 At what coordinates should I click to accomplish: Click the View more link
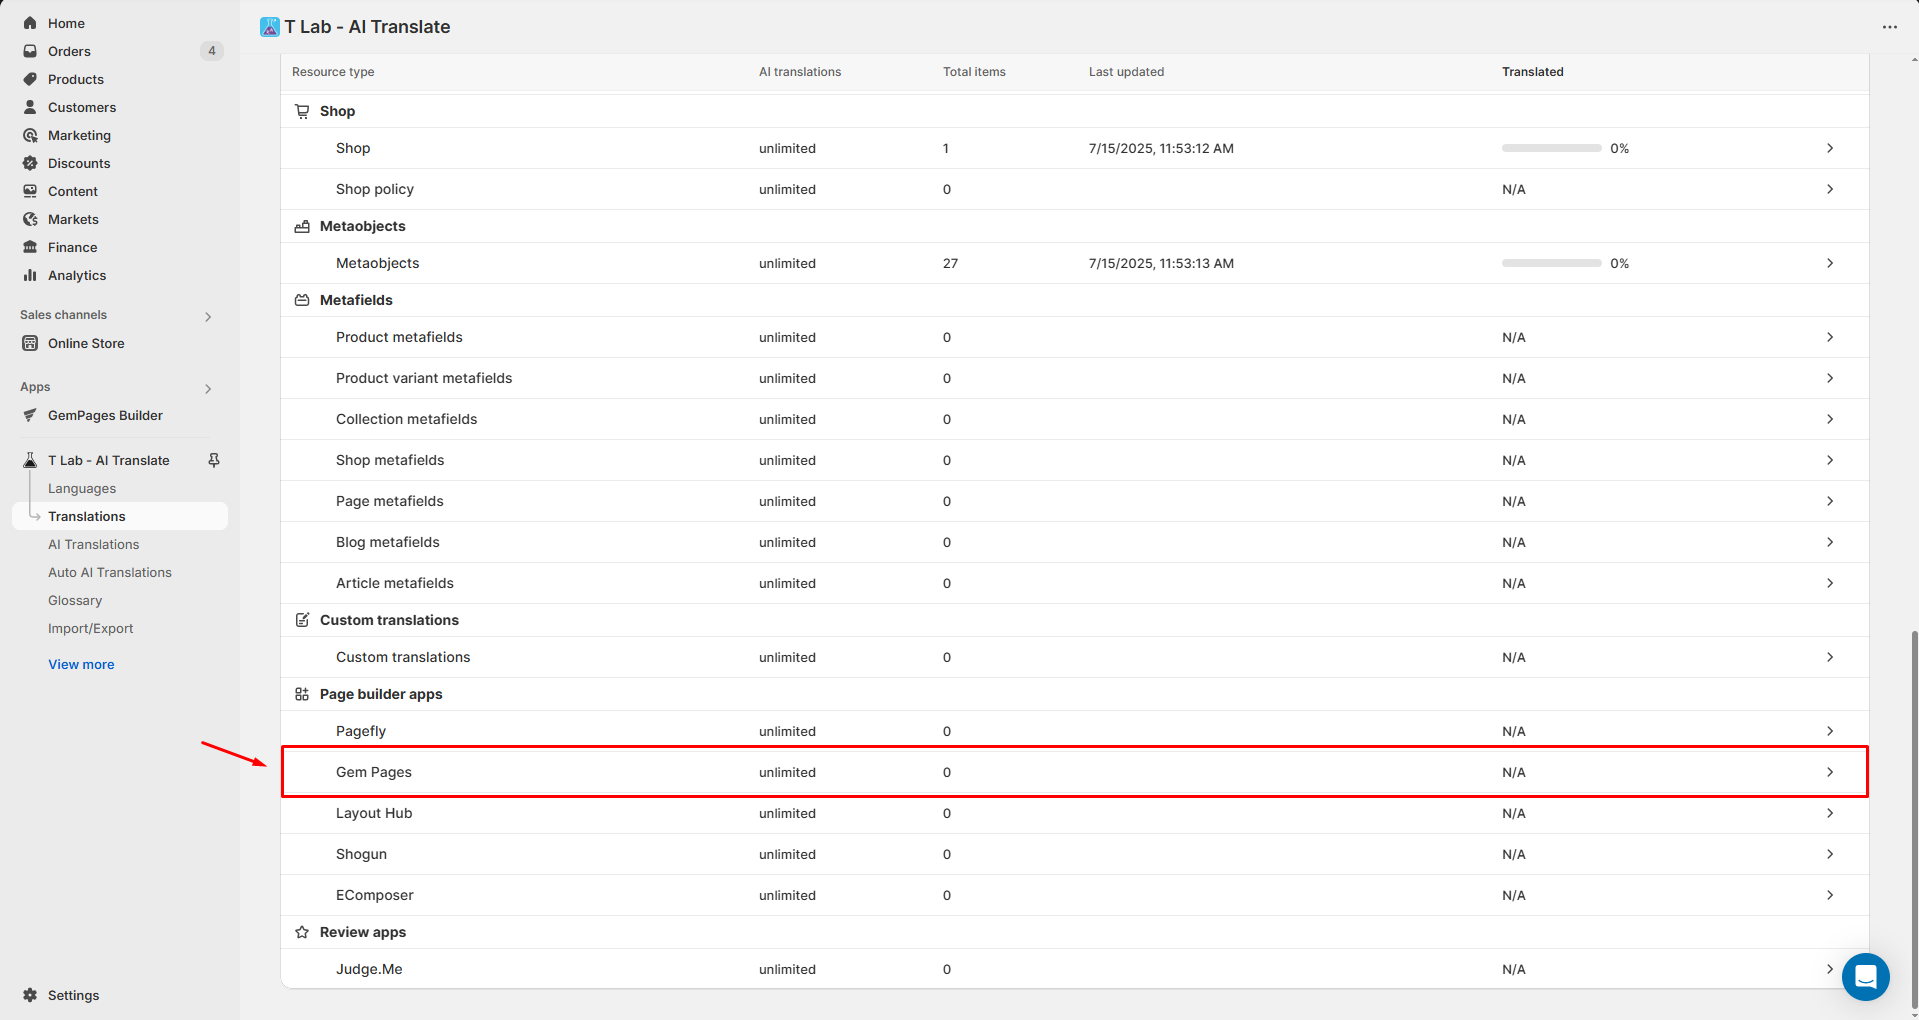coord(81,664)
